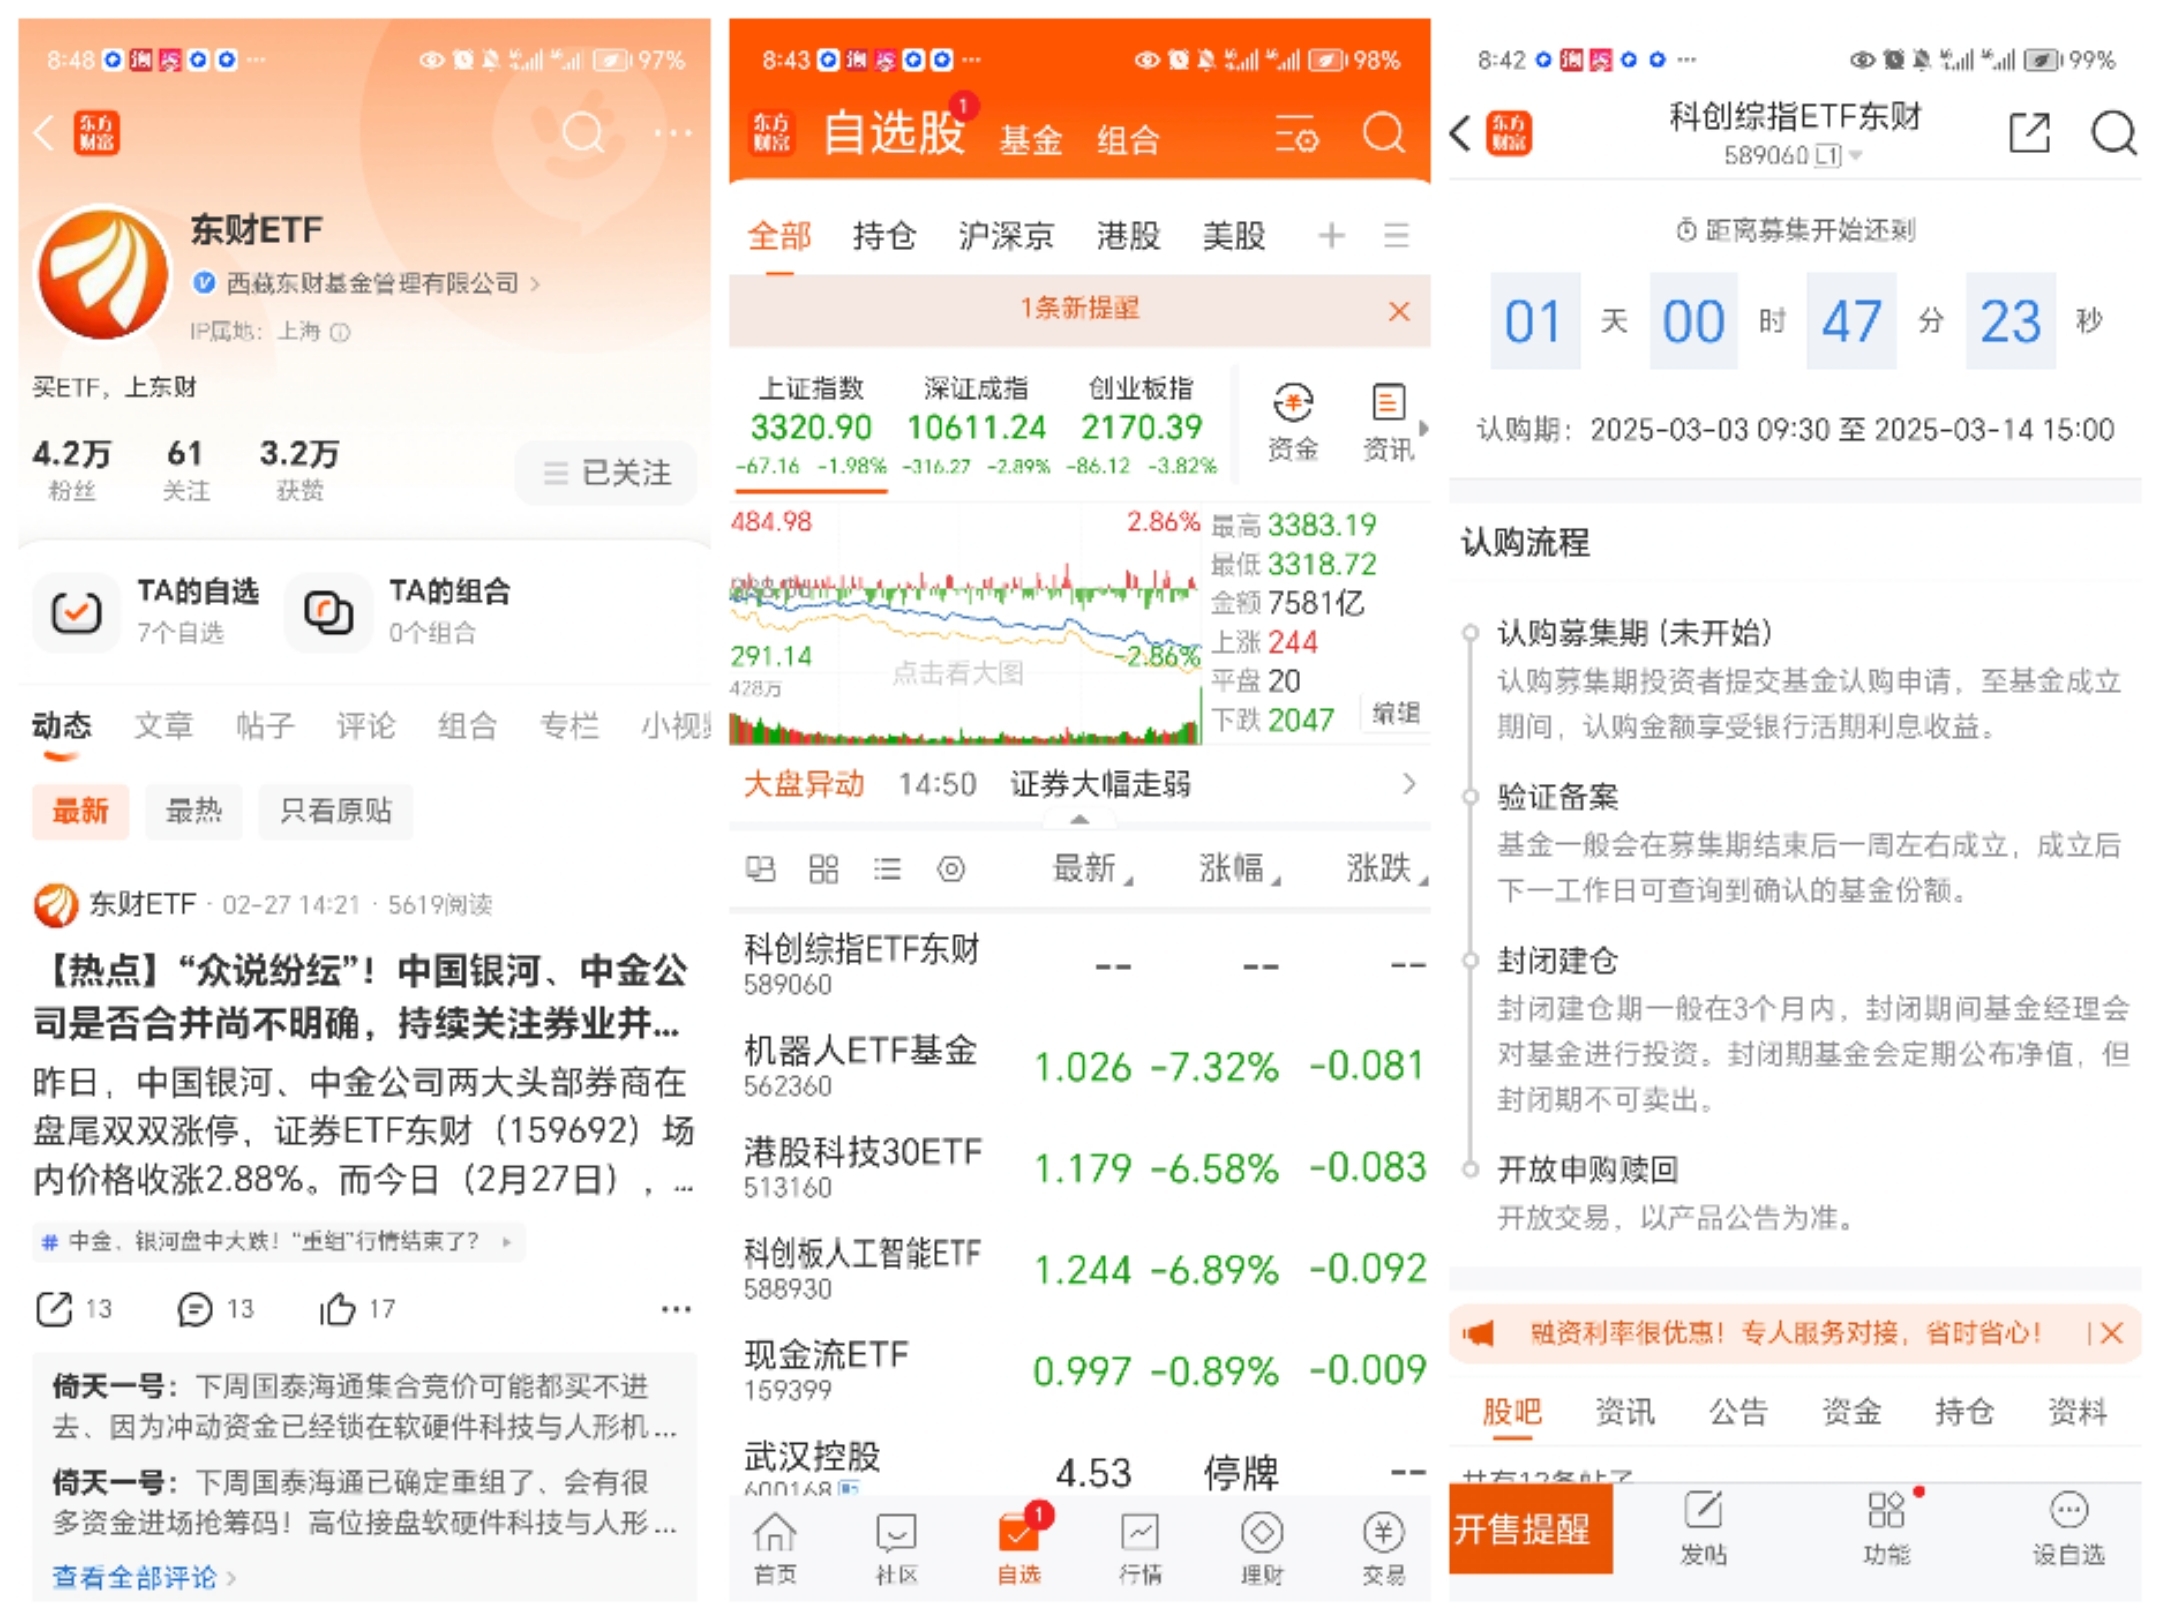This screenshot has height=1620, width=2160.
Task: Open 港股科技30ETF row
Action: click(1080, 1167)
